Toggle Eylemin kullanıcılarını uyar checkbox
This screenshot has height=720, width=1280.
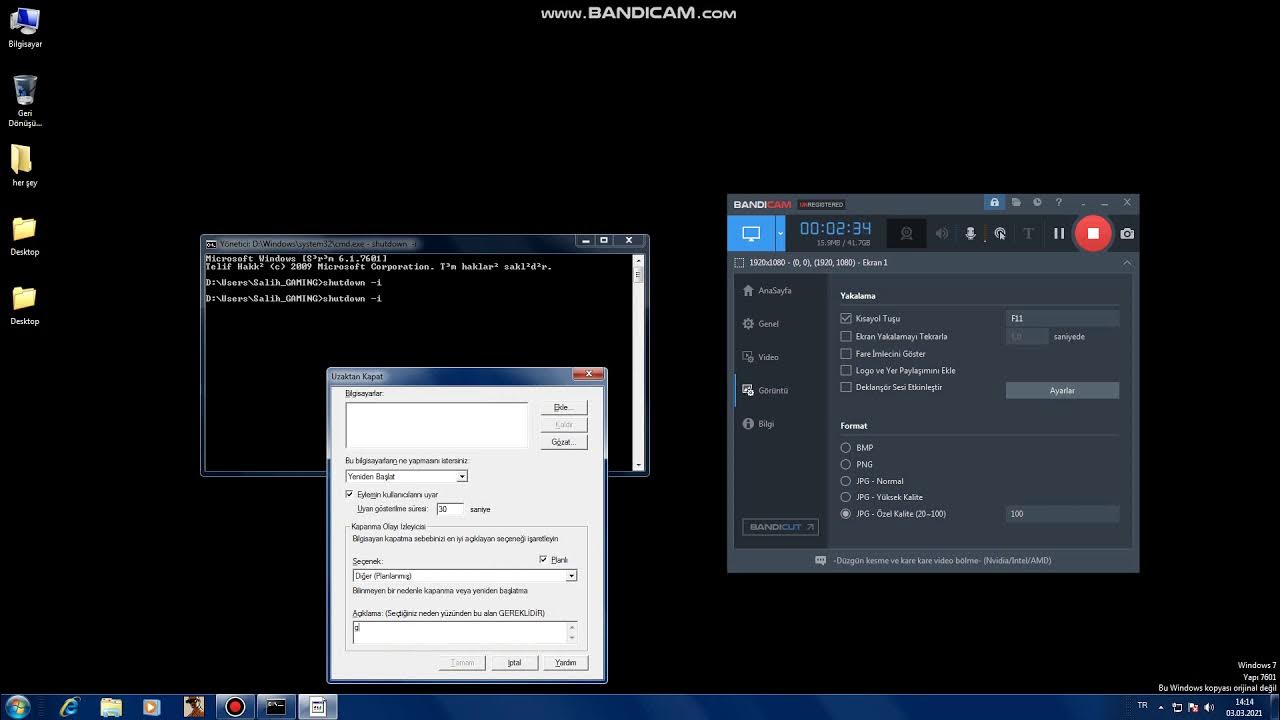coord(349,494)
